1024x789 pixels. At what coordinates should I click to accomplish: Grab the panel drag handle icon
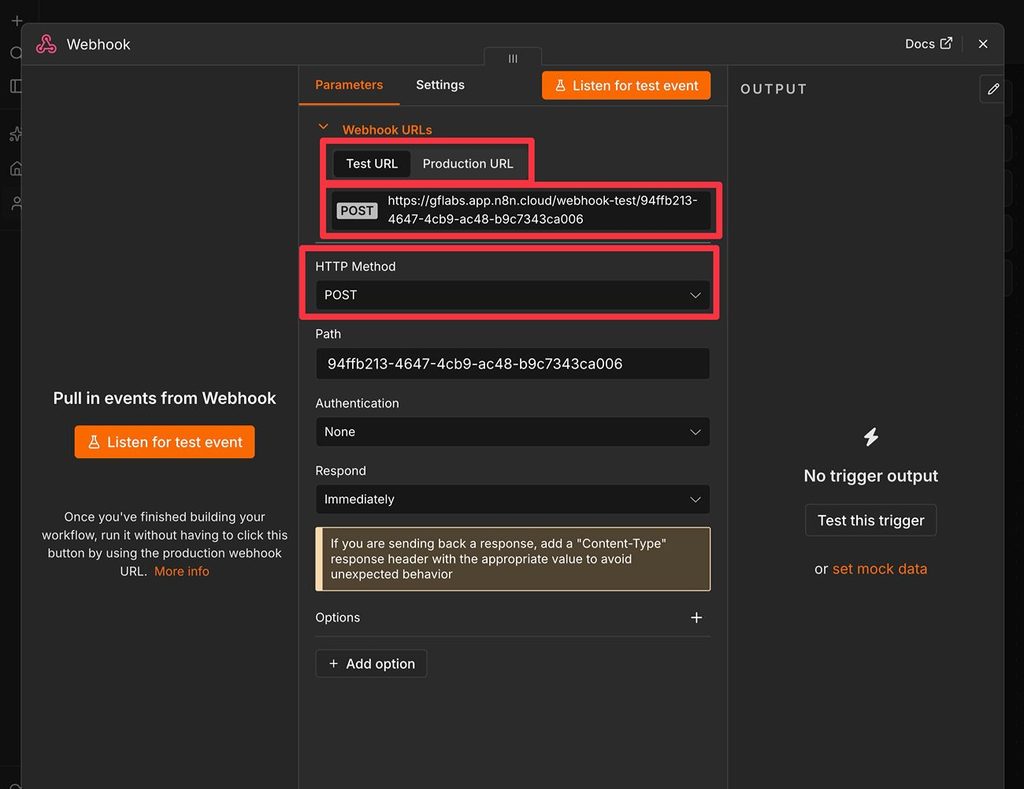513,59
